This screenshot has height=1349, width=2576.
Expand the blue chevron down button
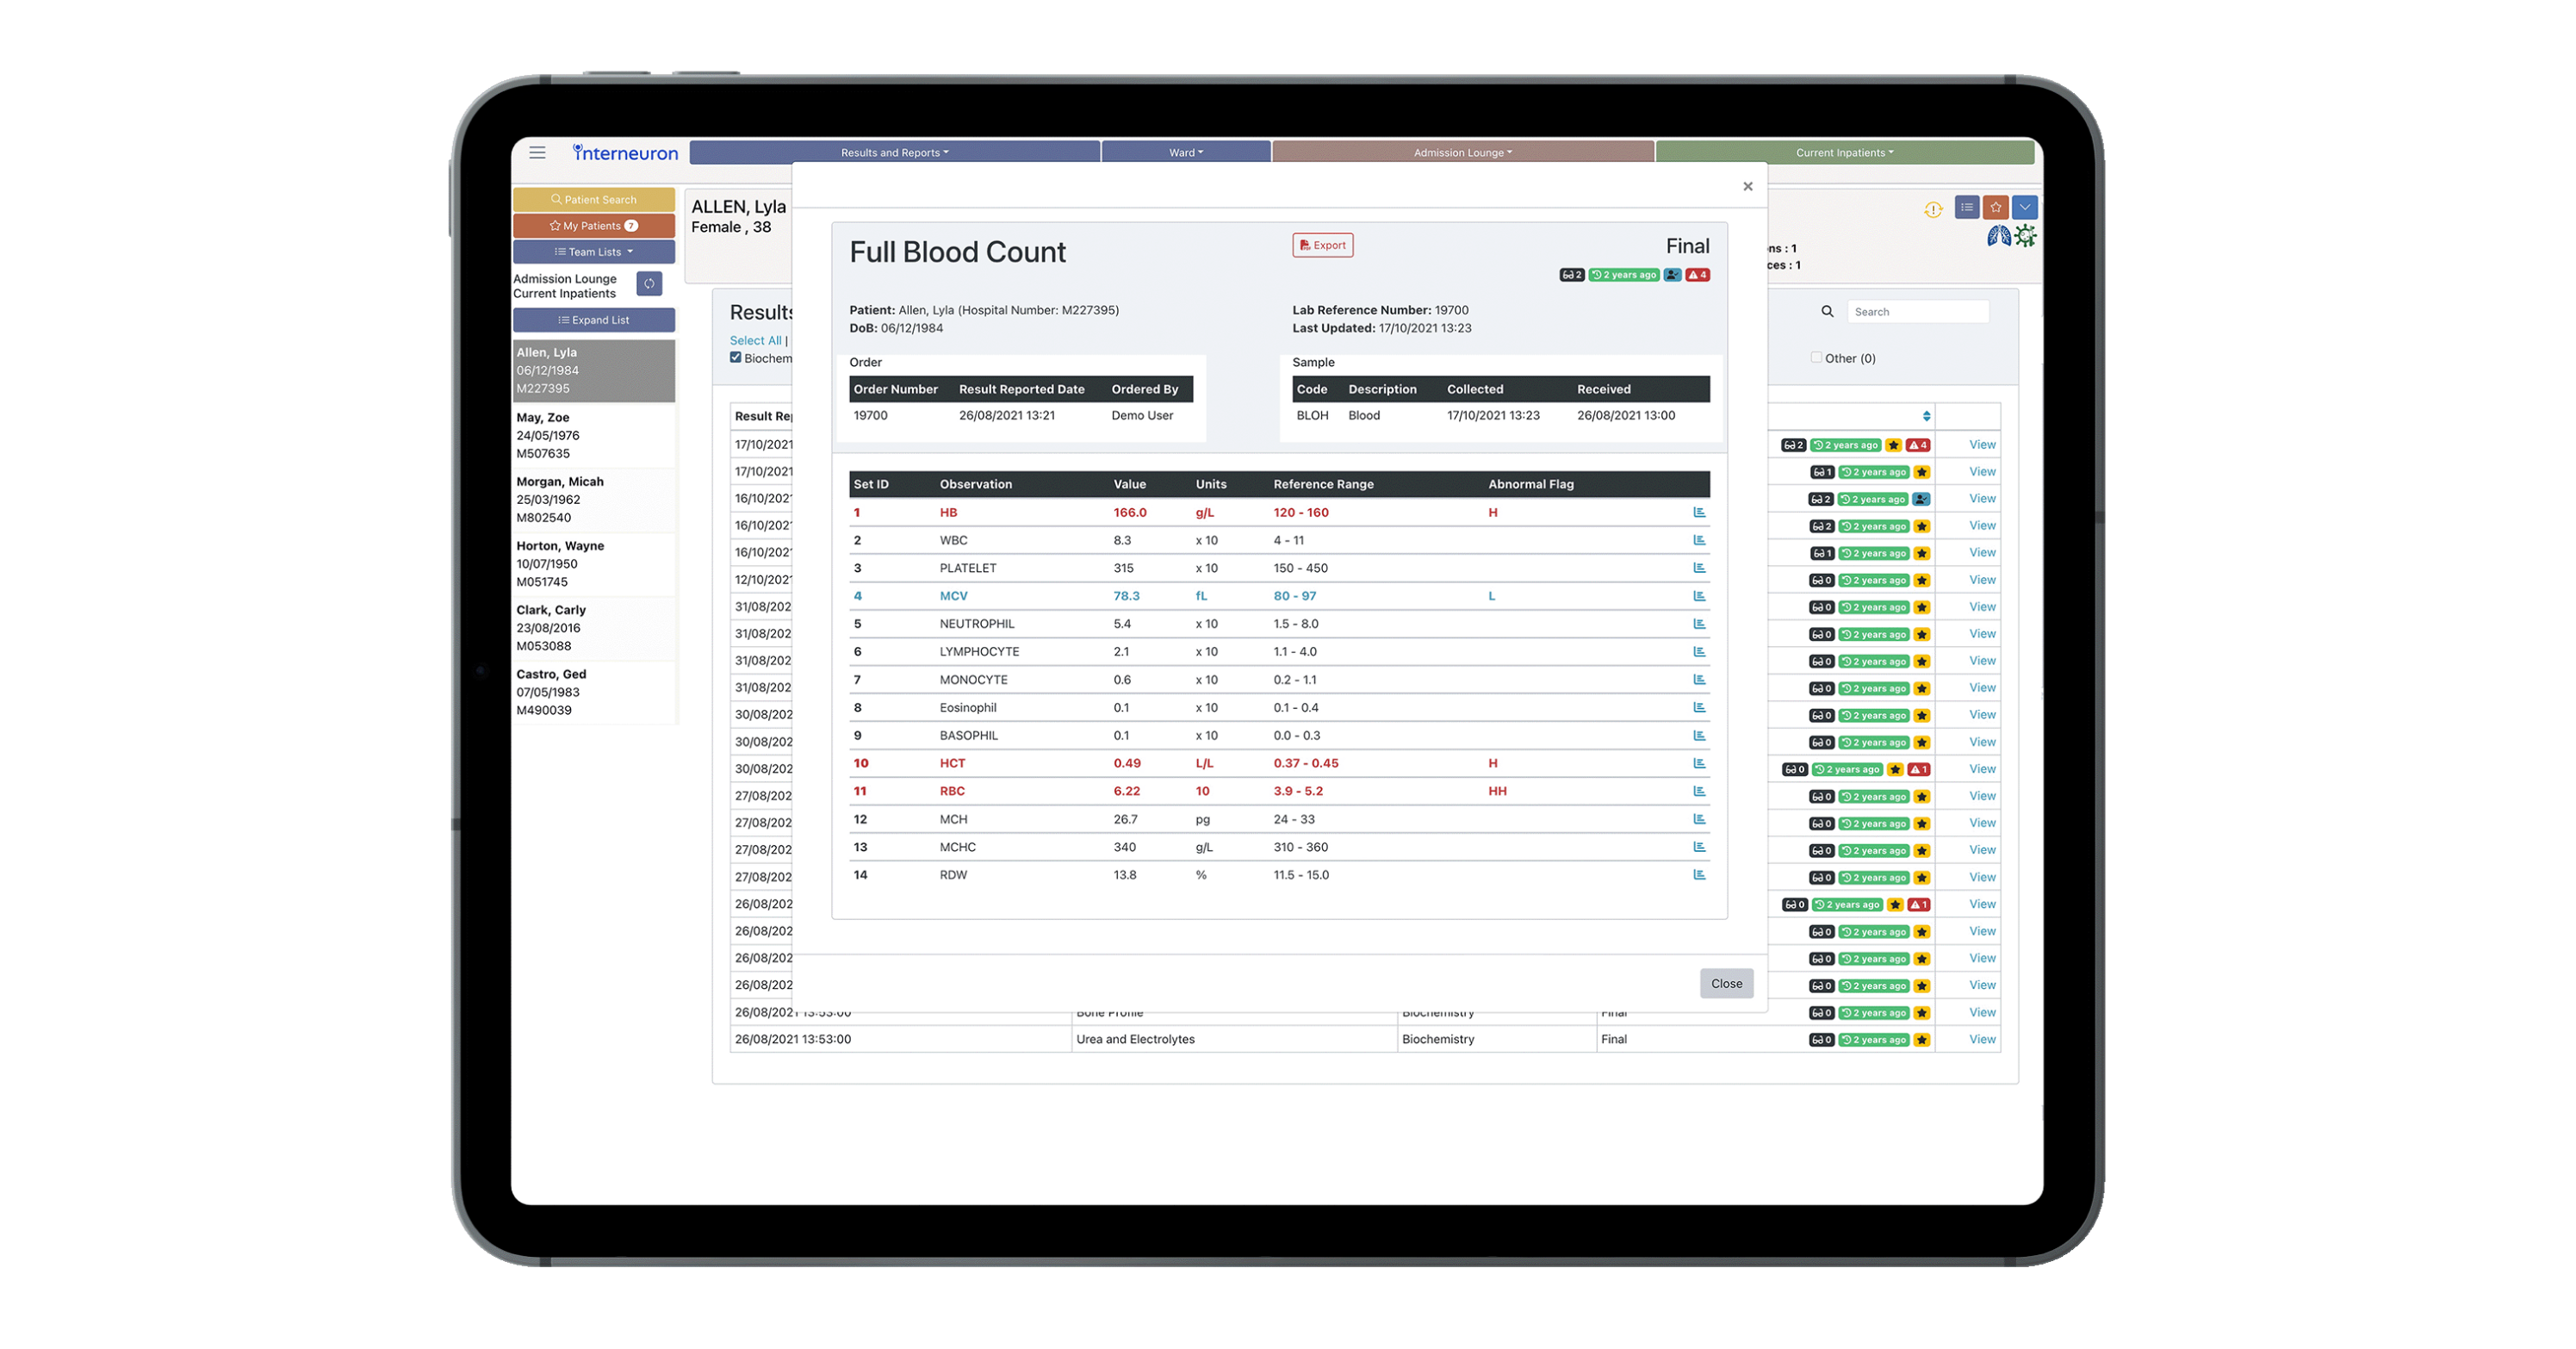2024,207
